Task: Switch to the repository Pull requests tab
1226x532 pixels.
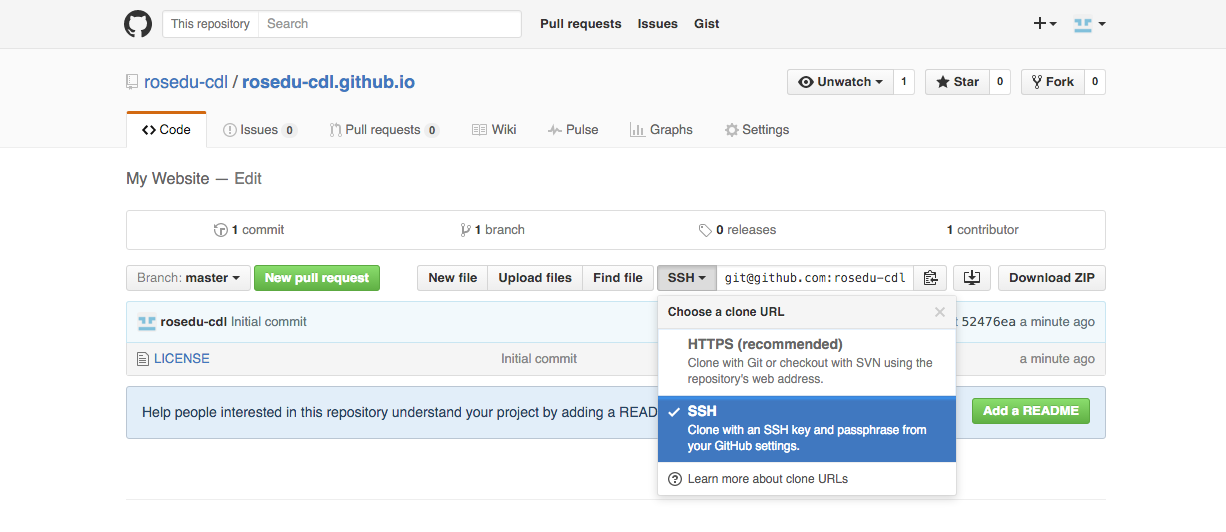Action: [384, 130]
